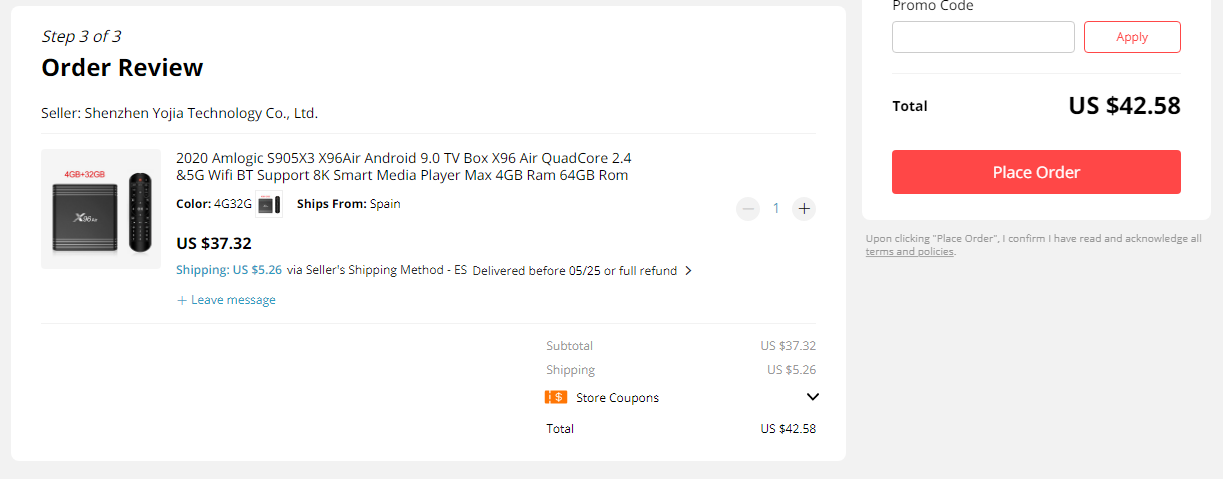
Task: Click the seller name Shenzhen Yojia Technology
Action: click(x=200, y=113)
